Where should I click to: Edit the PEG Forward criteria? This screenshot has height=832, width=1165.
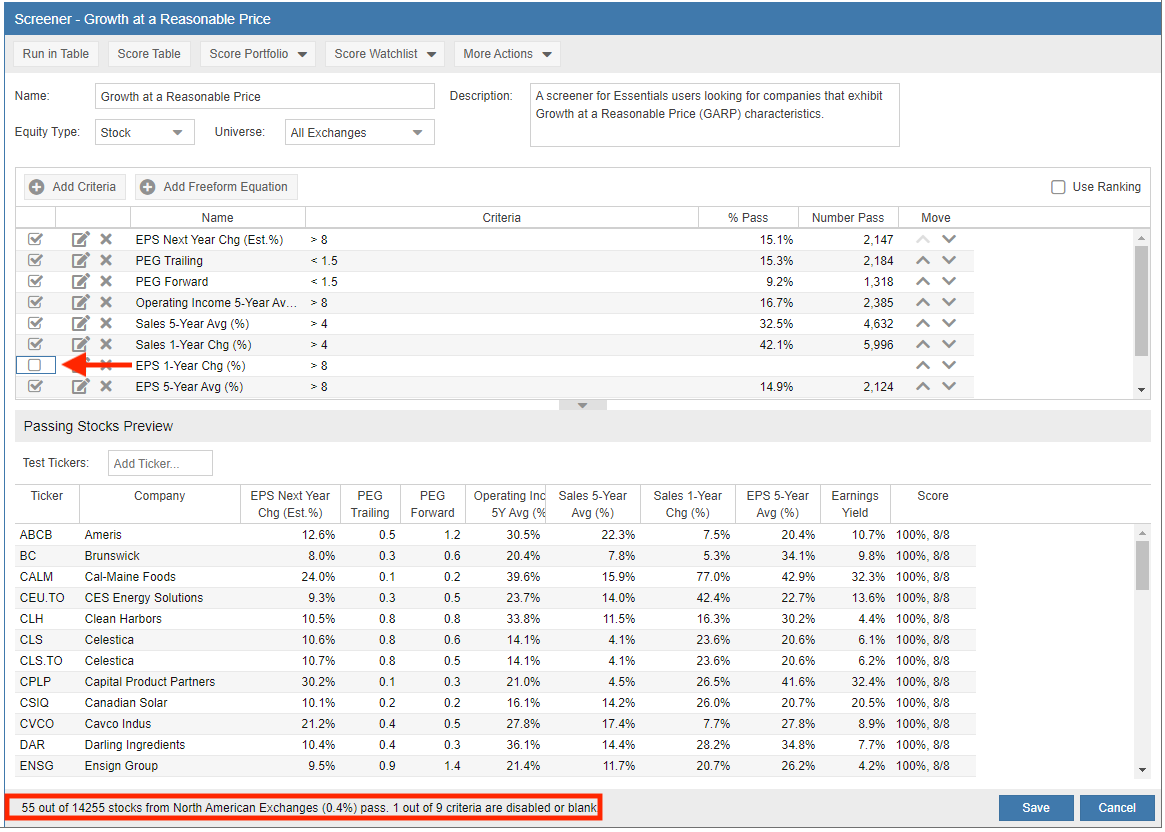click(80, 281)
